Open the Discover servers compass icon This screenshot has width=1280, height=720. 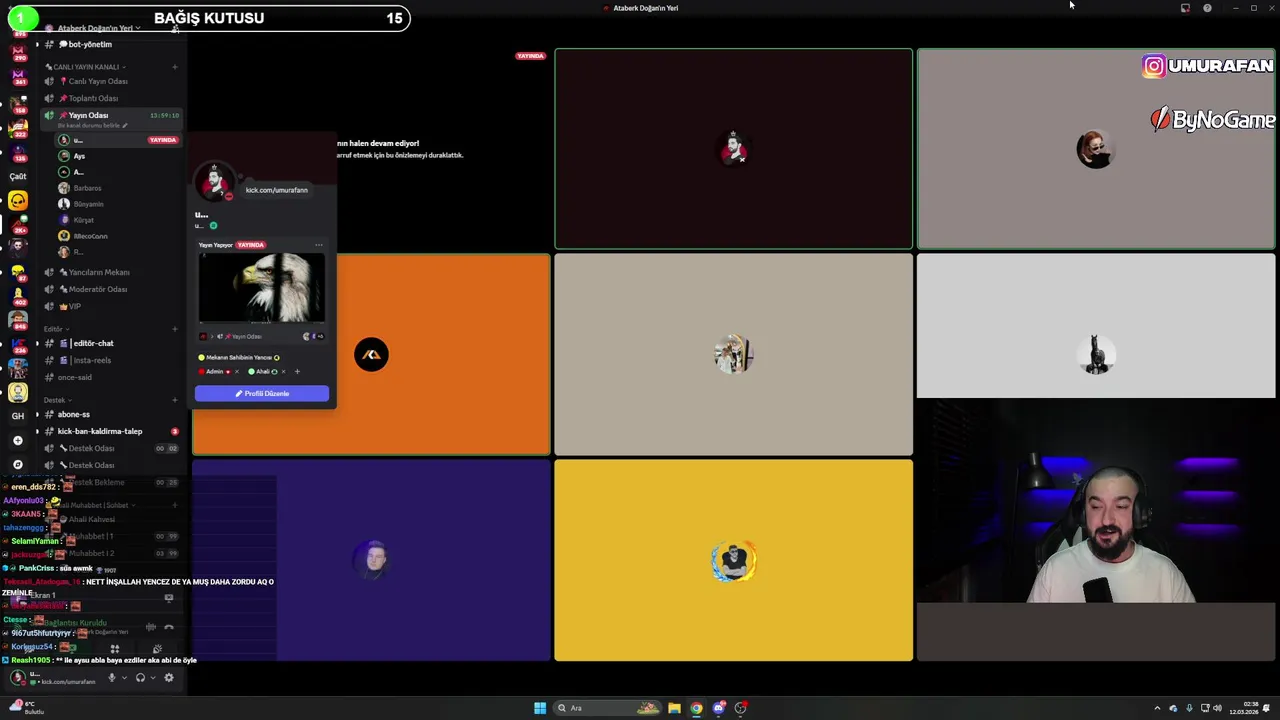point(17,464)
